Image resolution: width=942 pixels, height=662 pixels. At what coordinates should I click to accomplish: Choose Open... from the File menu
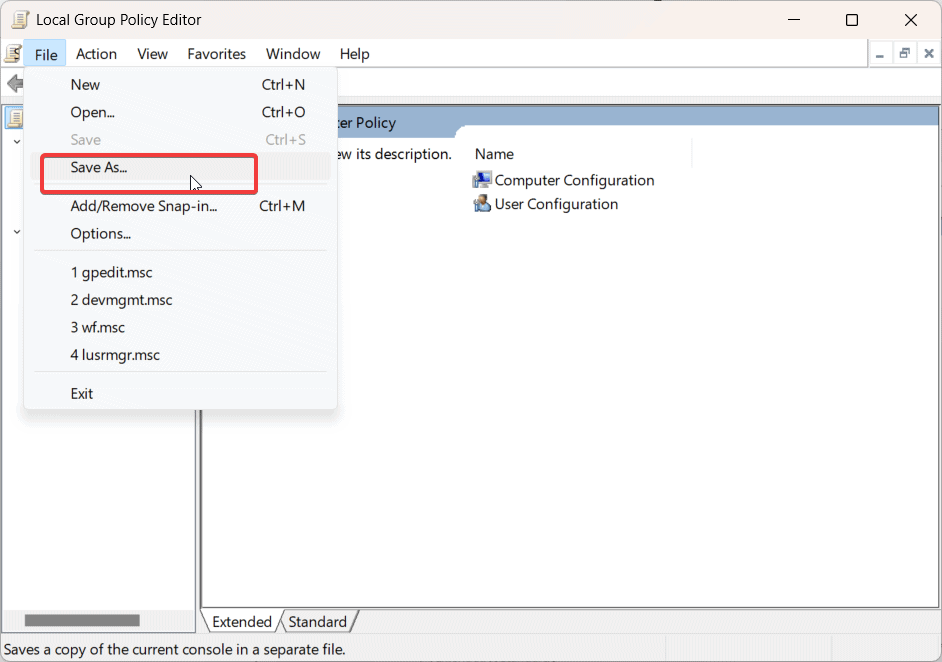coord(180,112)
